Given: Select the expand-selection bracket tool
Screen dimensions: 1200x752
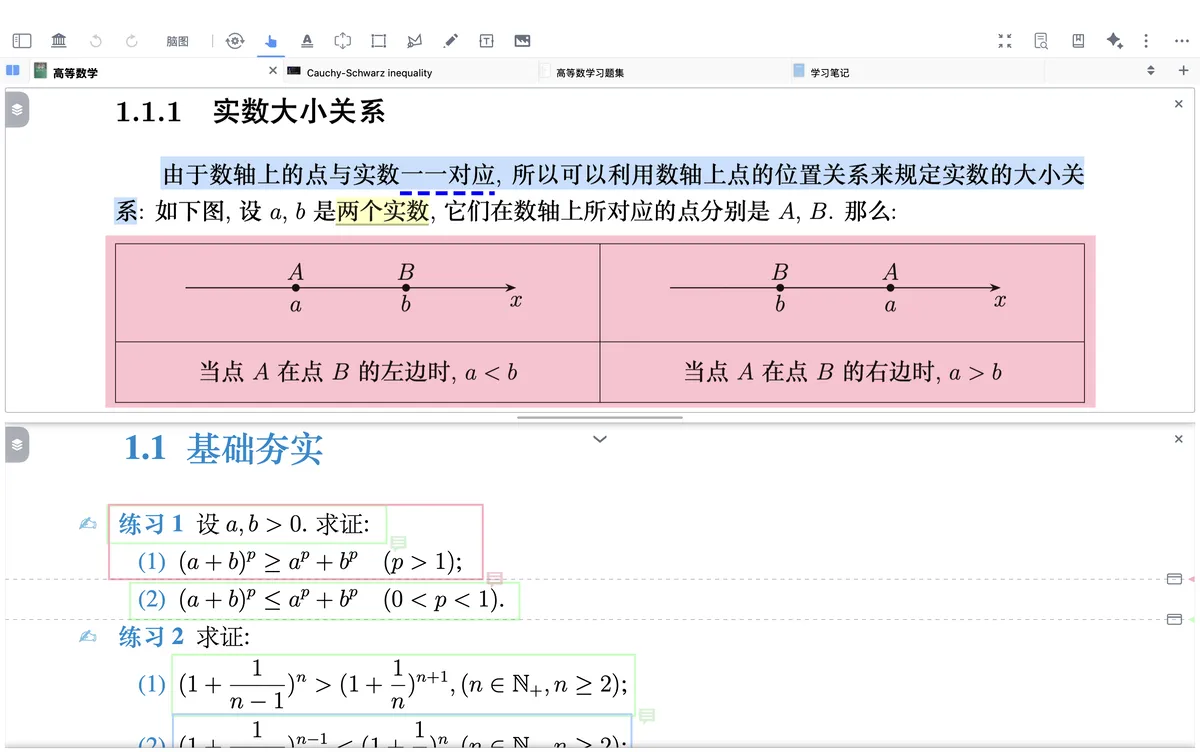Looking at the screenshot, I should coord(343,41).
